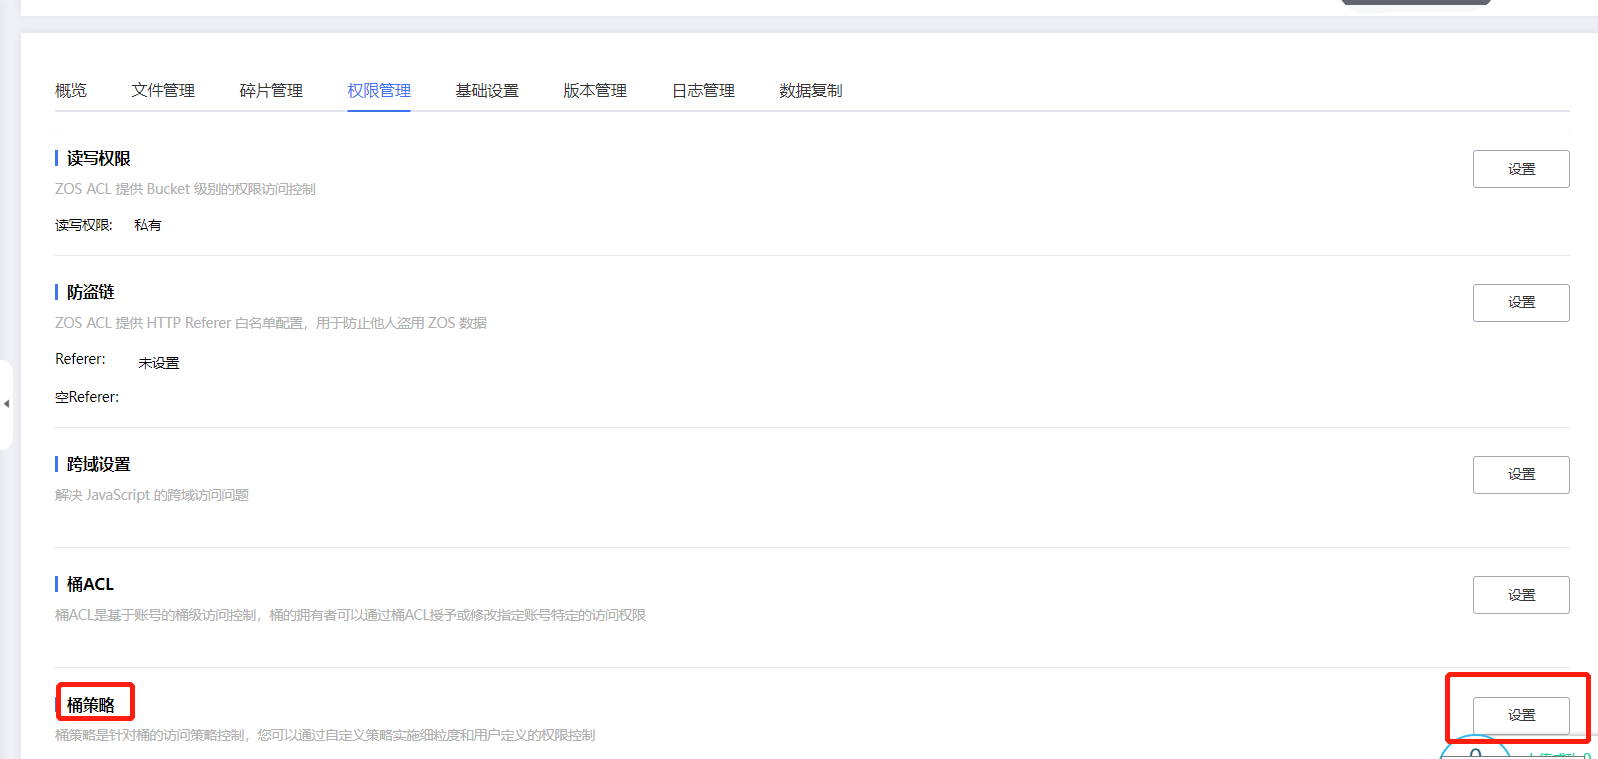Collapse the left sidebar using the arrow handle
The image size is (1598, 759).
pos(6,404)
